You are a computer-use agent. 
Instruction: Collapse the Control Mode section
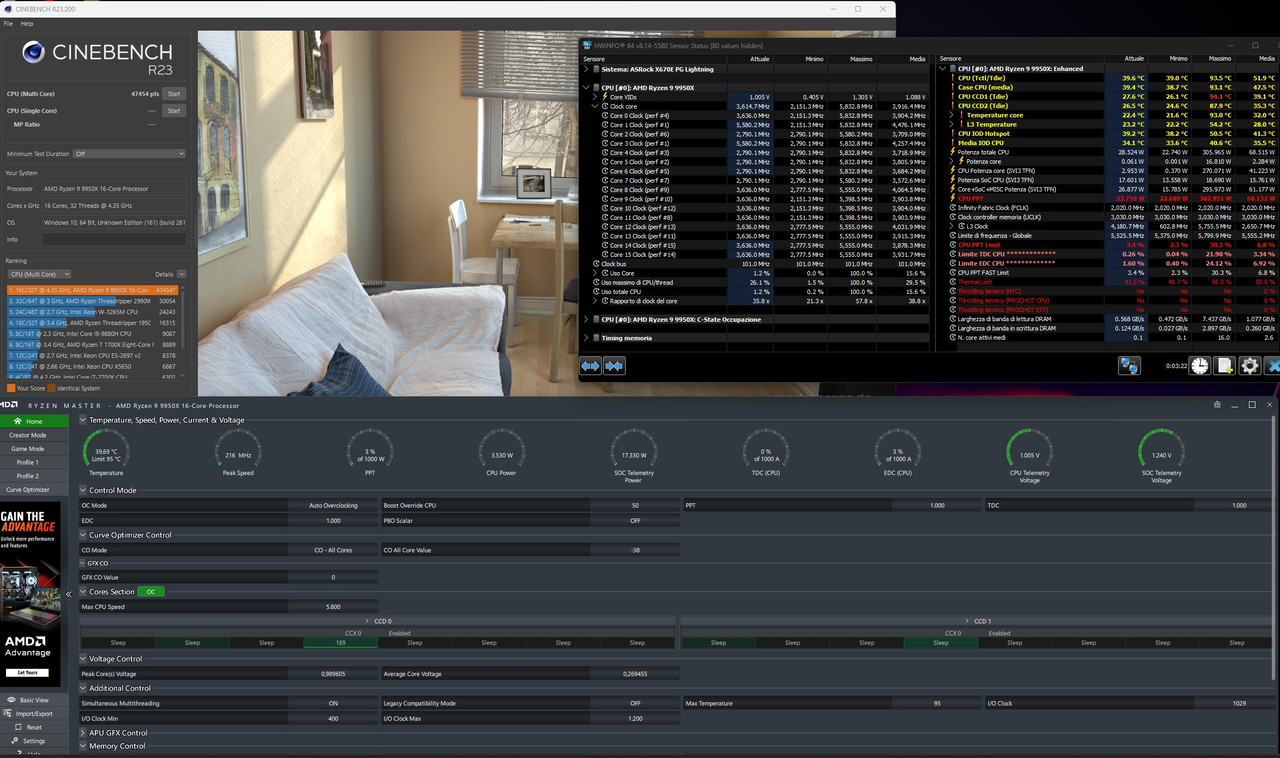[84, 490]
